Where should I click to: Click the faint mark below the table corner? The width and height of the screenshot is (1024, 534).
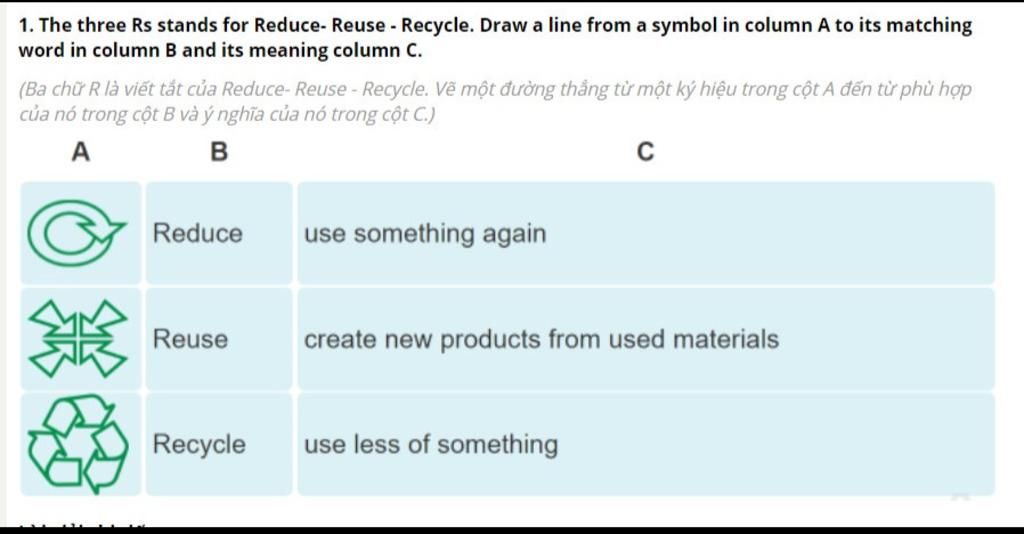(960, 497)
